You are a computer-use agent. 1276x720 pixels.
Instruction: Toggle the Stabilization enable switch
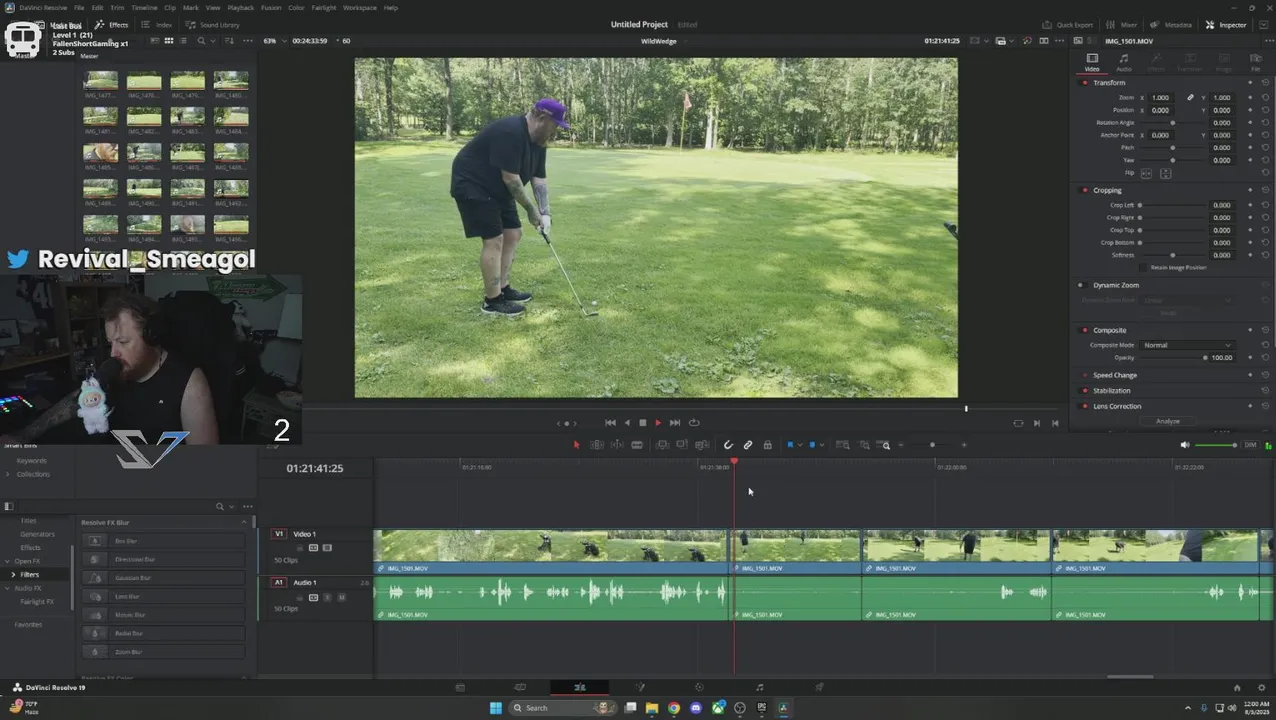(1084, 391)
